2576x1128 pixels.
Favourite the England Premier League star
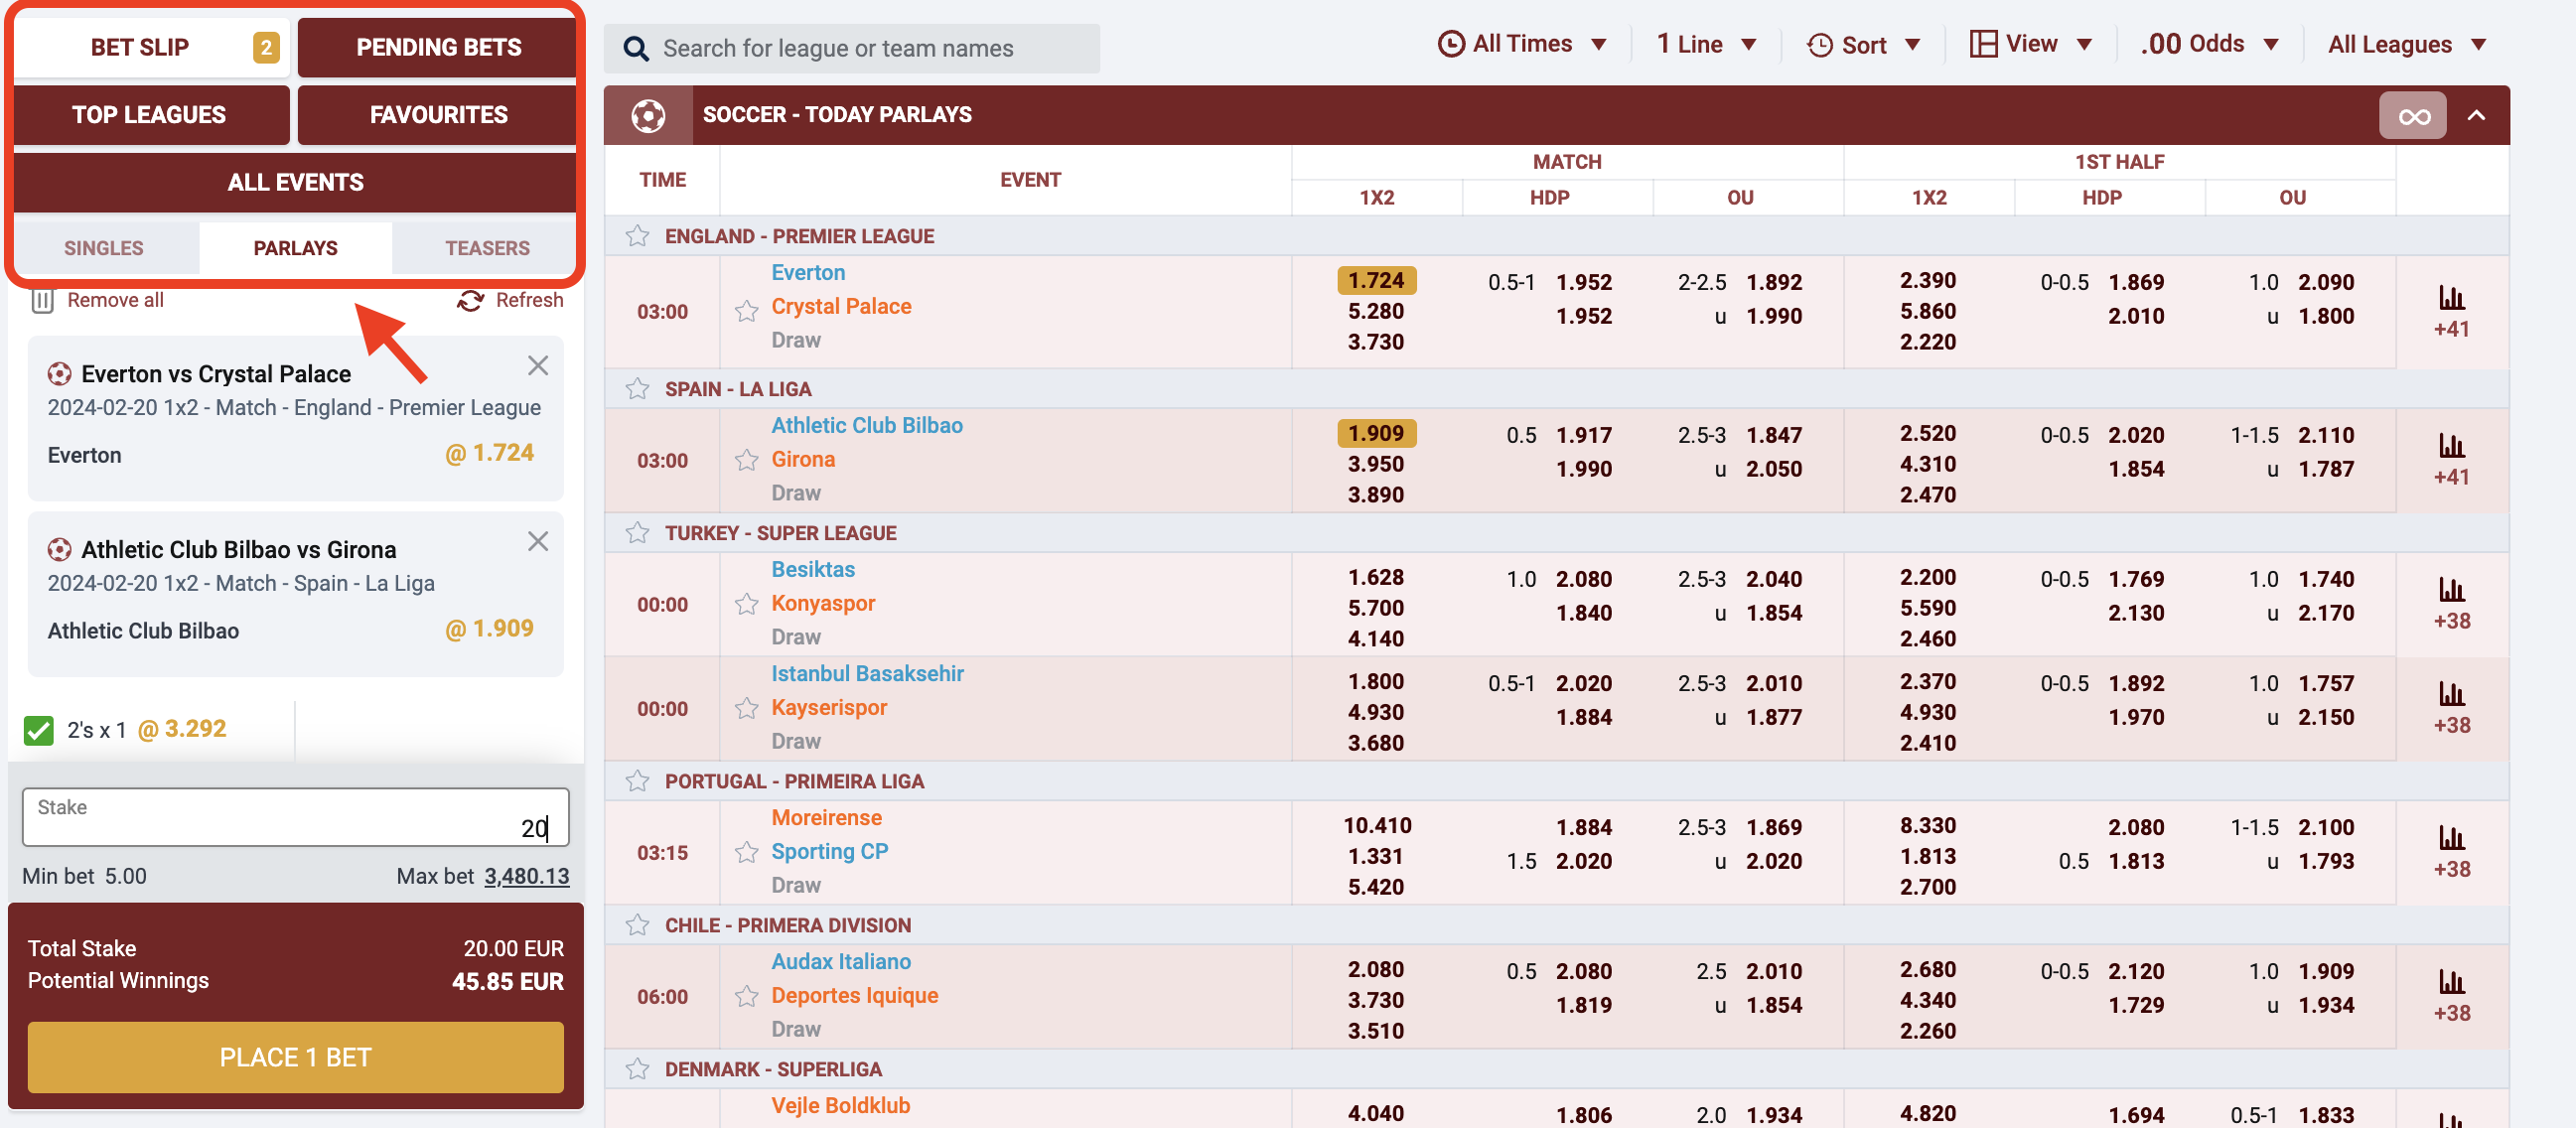[637, 236]
